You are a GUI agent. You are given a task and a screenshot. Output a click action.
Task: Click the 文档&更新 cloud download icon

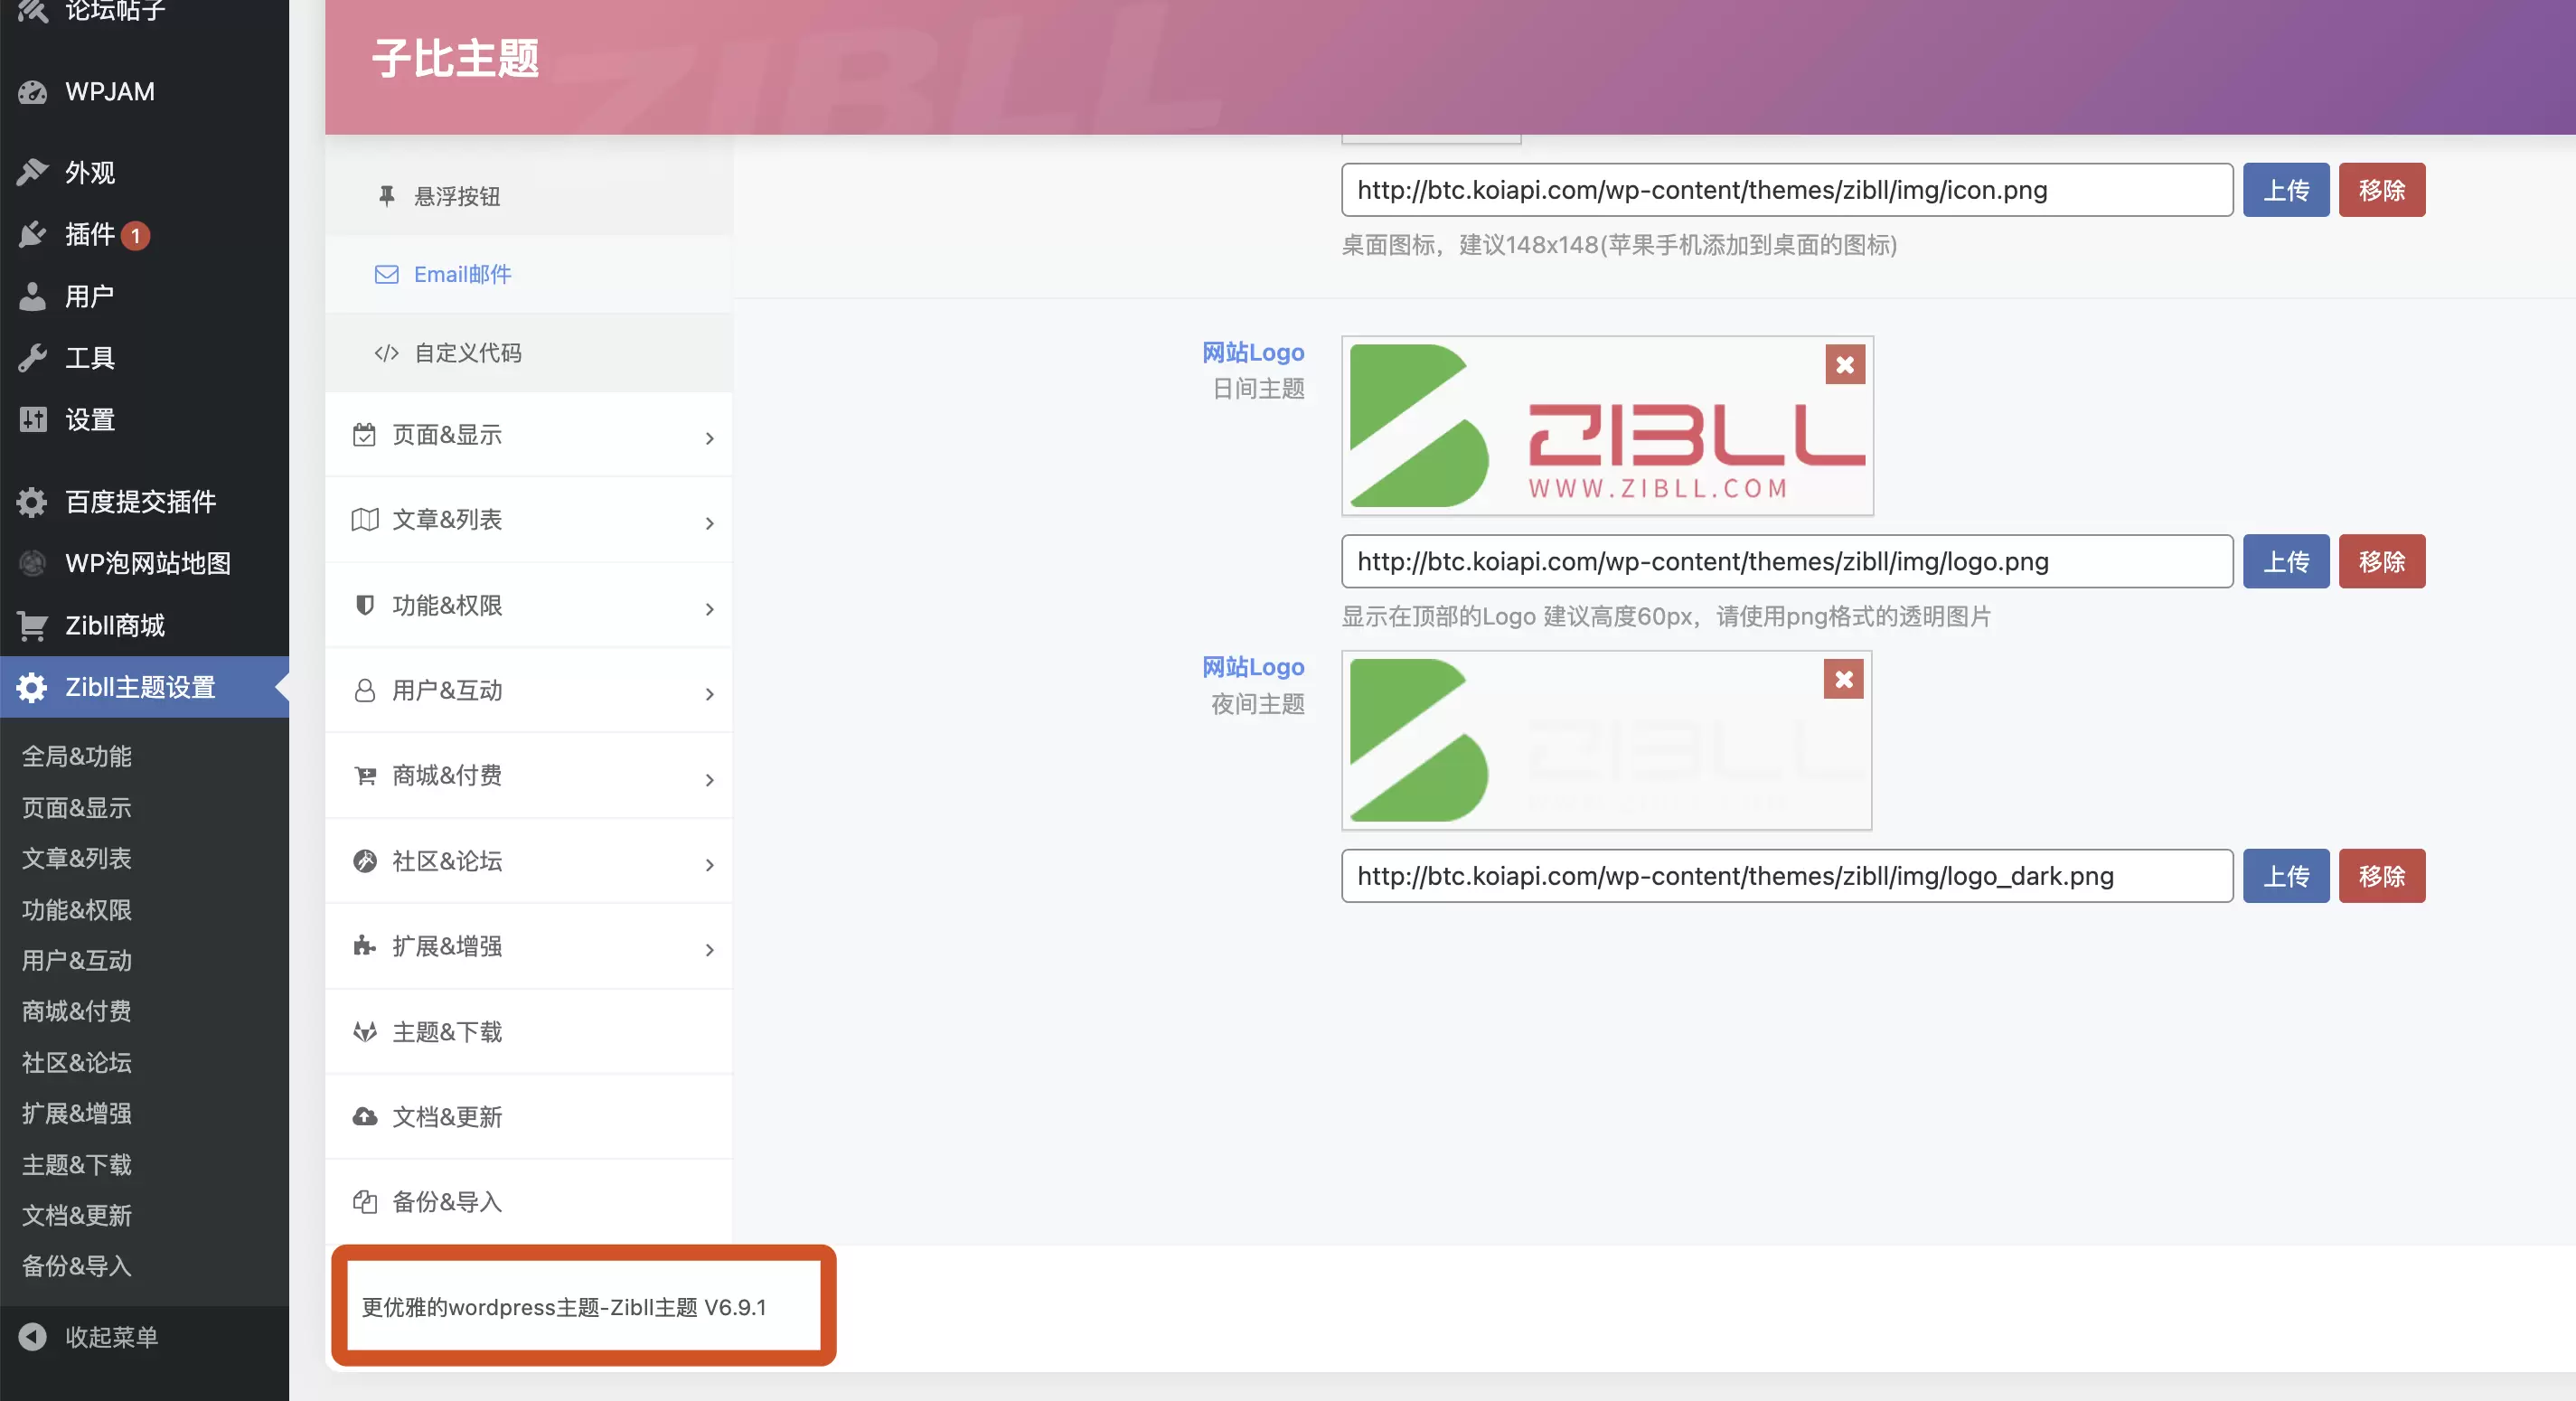tap(365, 1117)
